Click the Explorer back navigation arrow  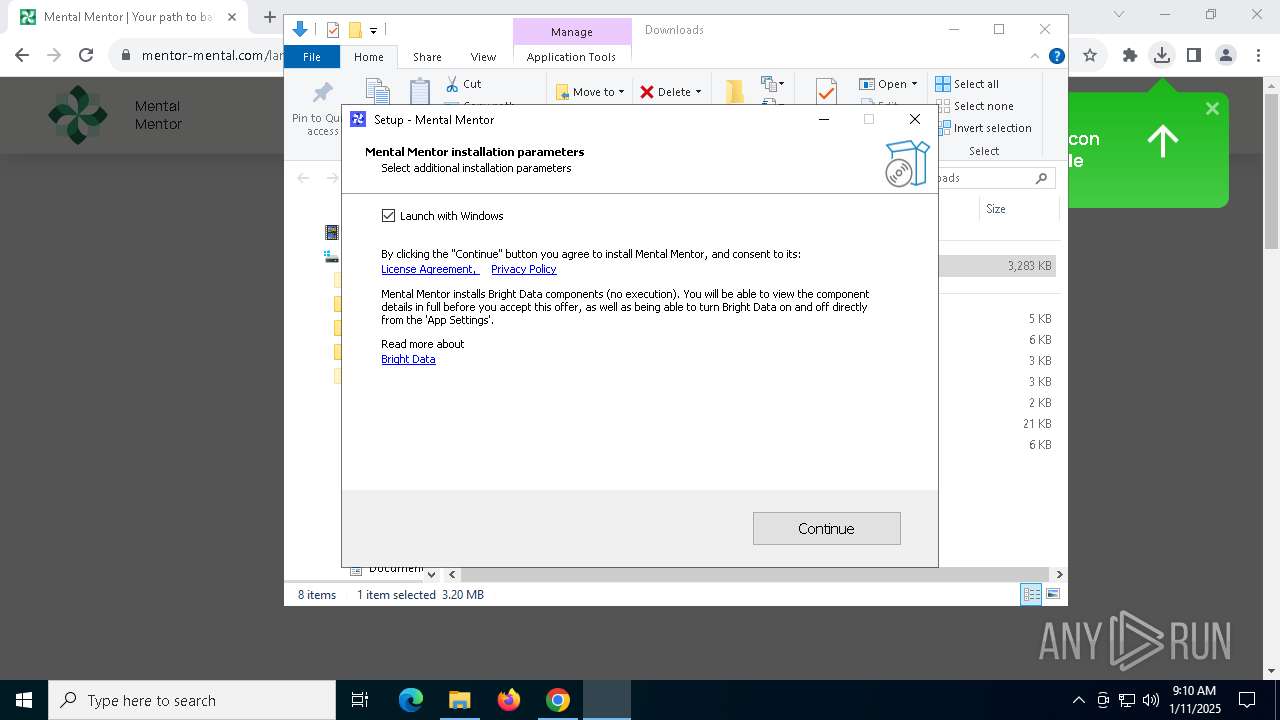pos(303,178)
